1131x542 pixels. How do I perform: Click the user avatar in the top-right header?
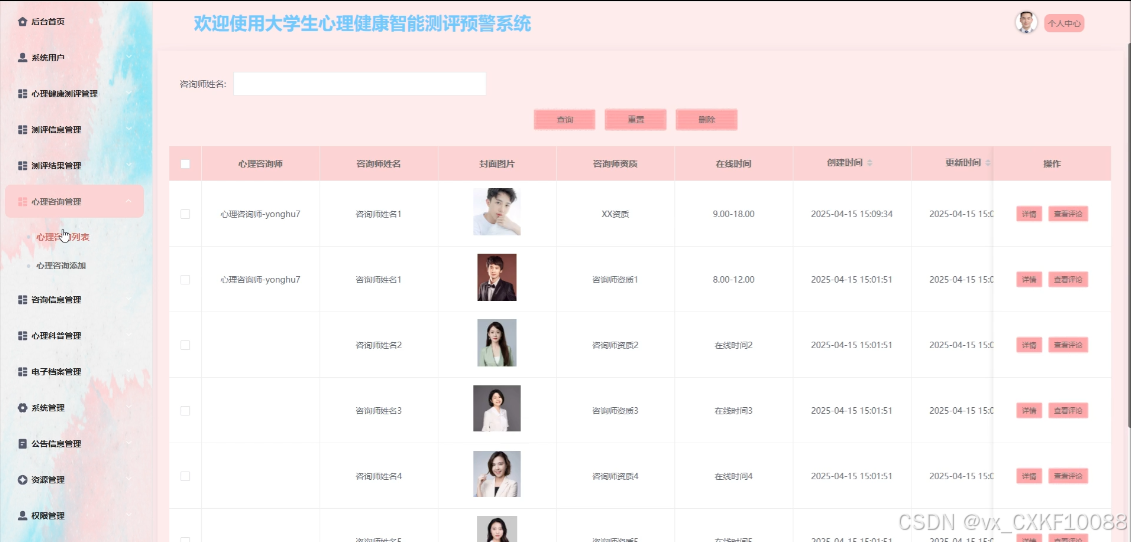1026,22
